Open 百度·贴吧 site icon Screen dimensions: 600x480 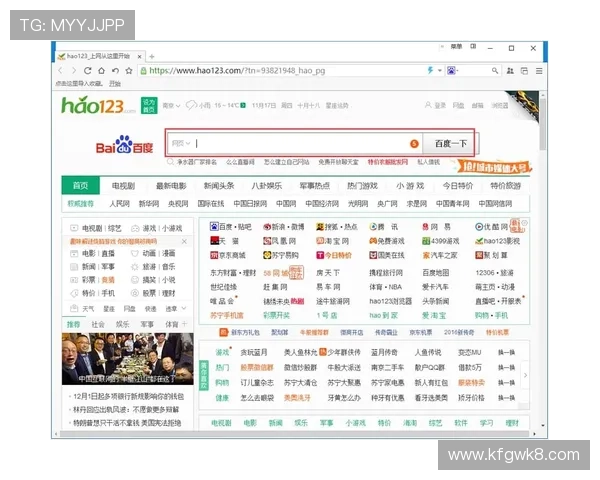[214, 227]
